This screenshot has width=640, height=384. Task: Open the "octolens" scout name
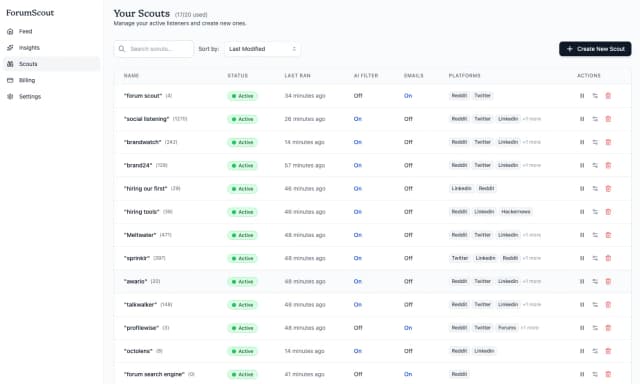[138, 351]
